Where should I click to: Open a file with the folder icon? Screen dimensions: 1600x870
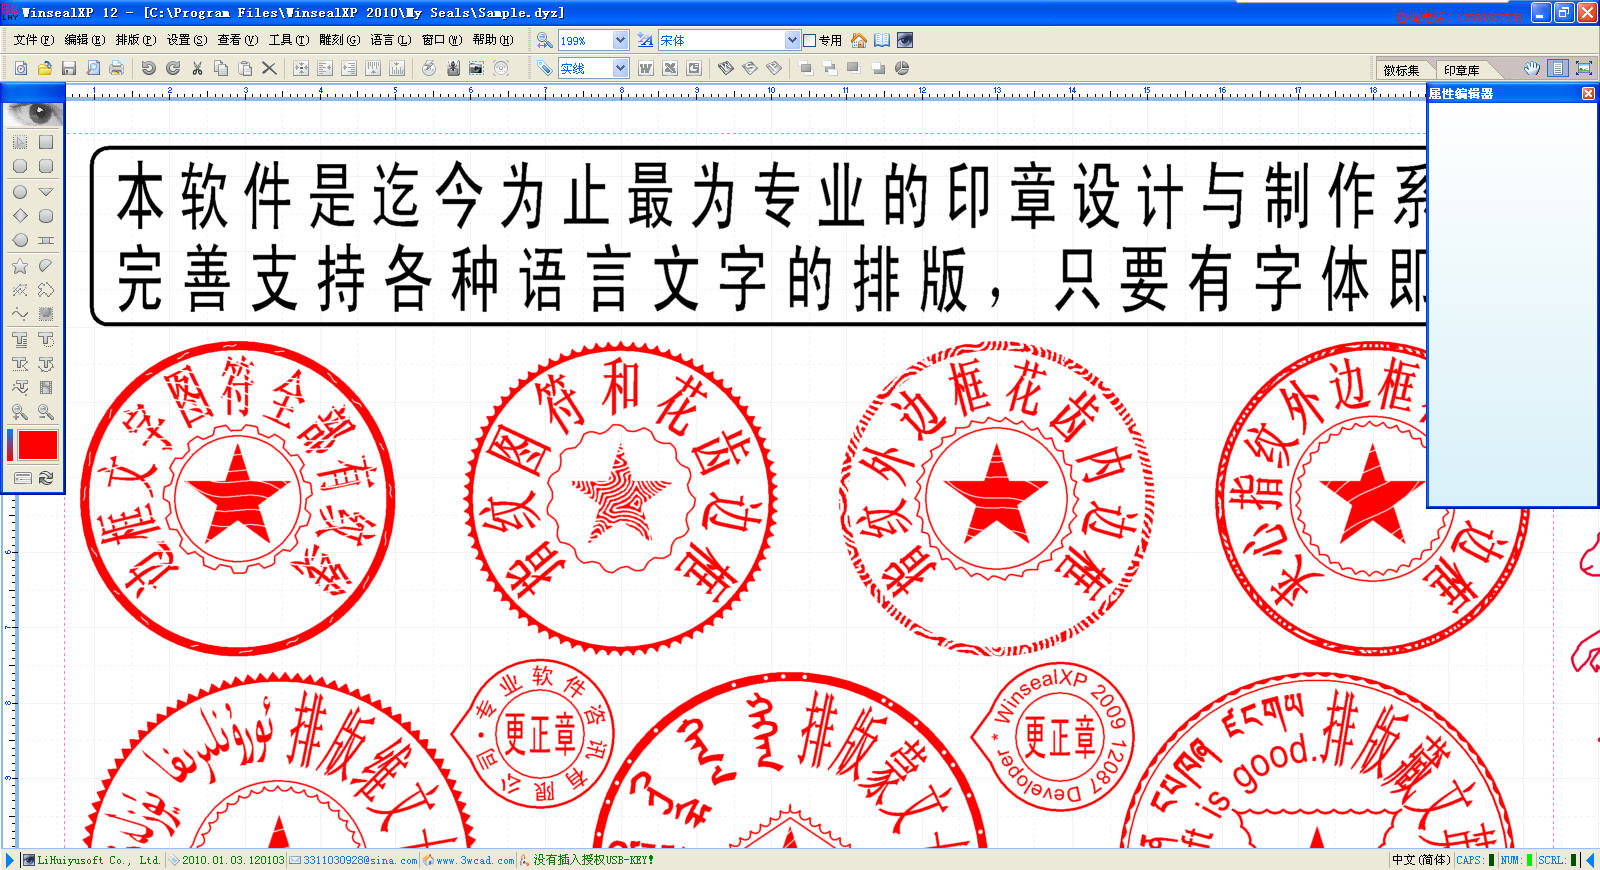[44, 68]
